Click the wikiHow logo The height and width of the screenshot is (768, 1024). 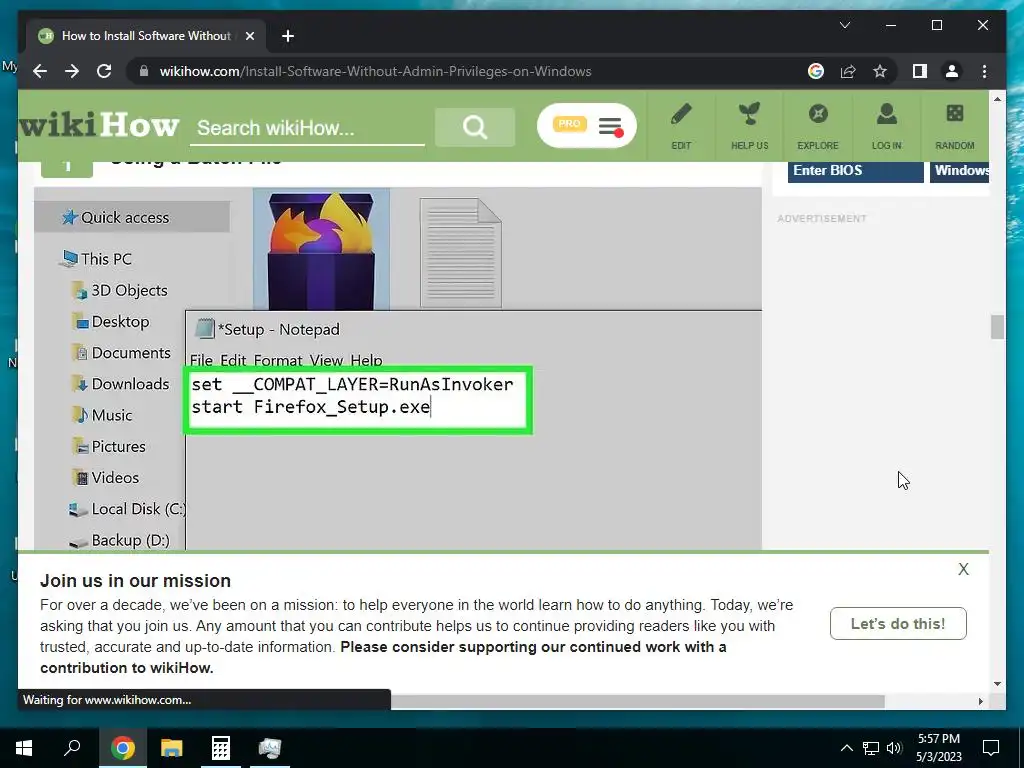pos(99,125)
